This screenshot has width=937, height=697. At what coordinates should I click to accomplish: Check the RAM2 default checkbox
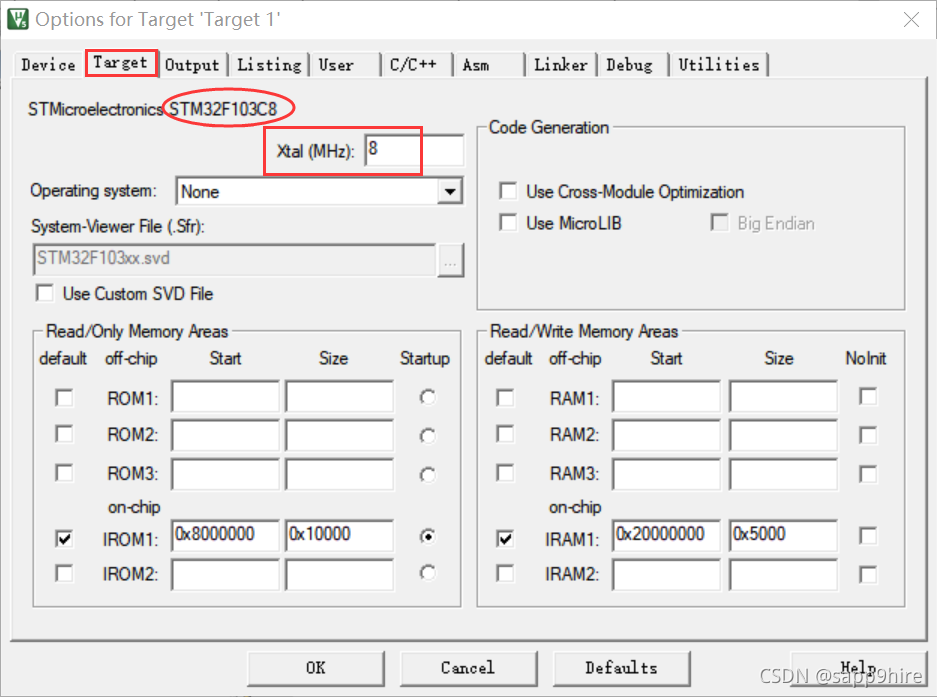click(505, 434)
